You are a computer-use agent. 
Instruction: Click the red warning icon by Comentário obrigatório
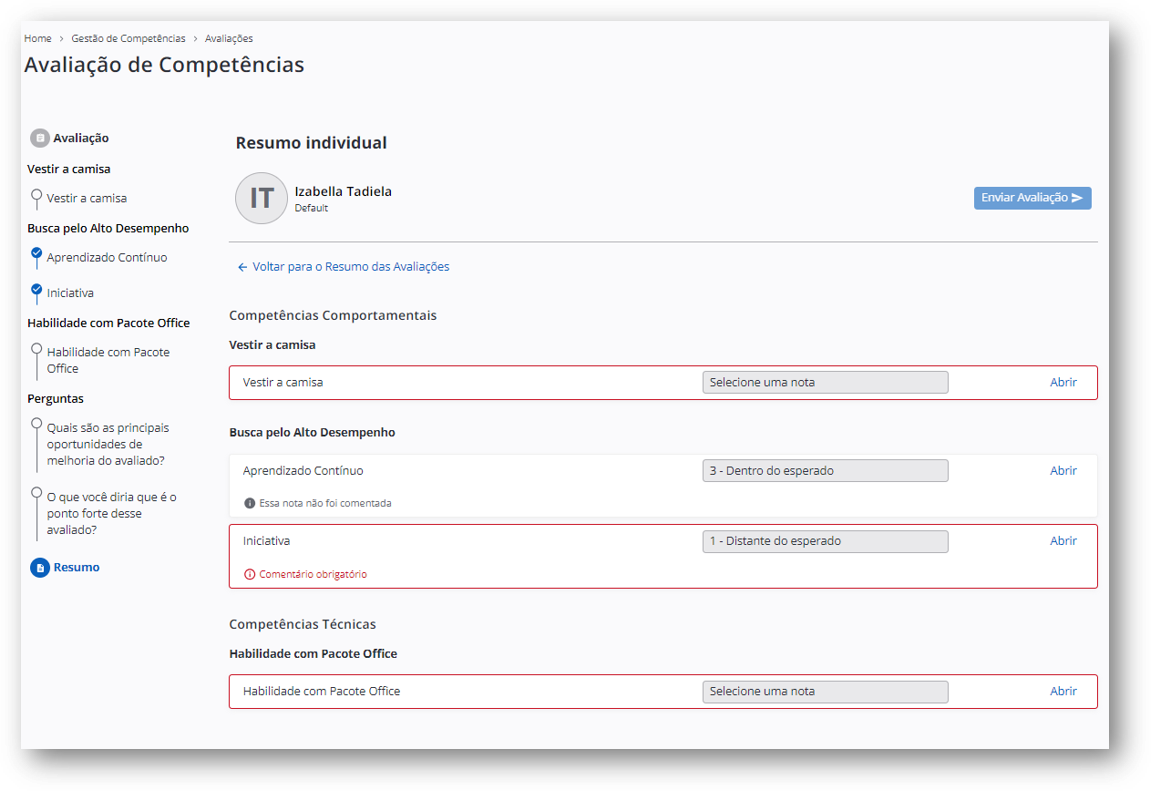[250, 575]
